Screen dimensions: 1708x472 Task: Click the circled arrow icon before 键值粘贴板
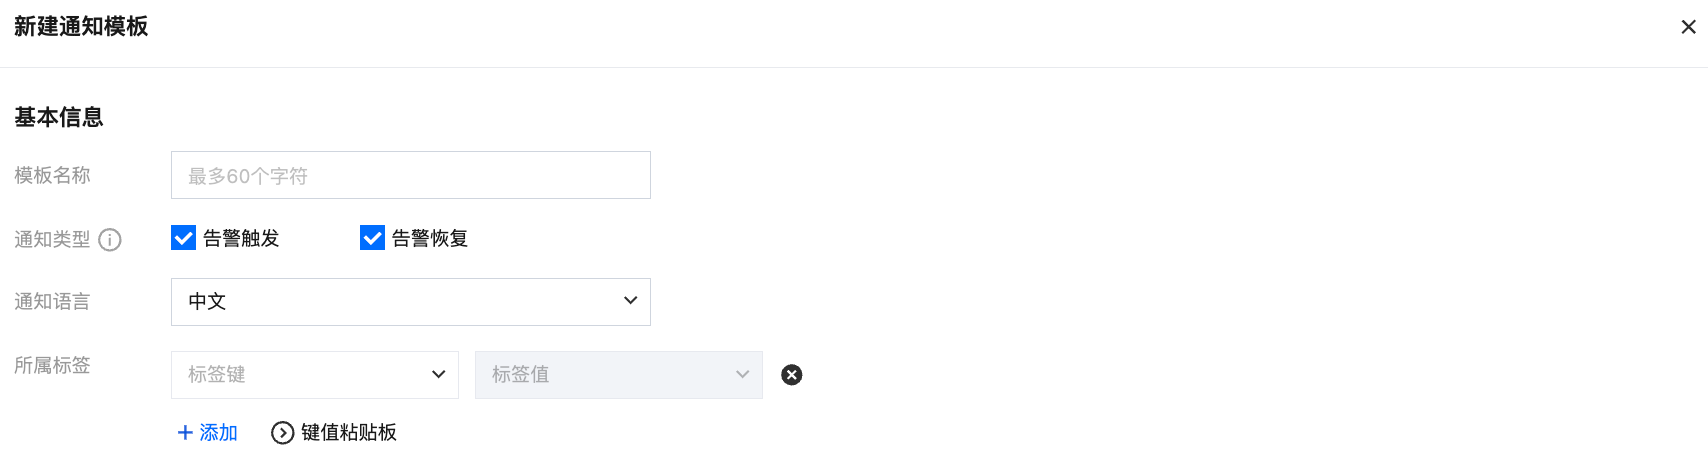coord(283,433)
